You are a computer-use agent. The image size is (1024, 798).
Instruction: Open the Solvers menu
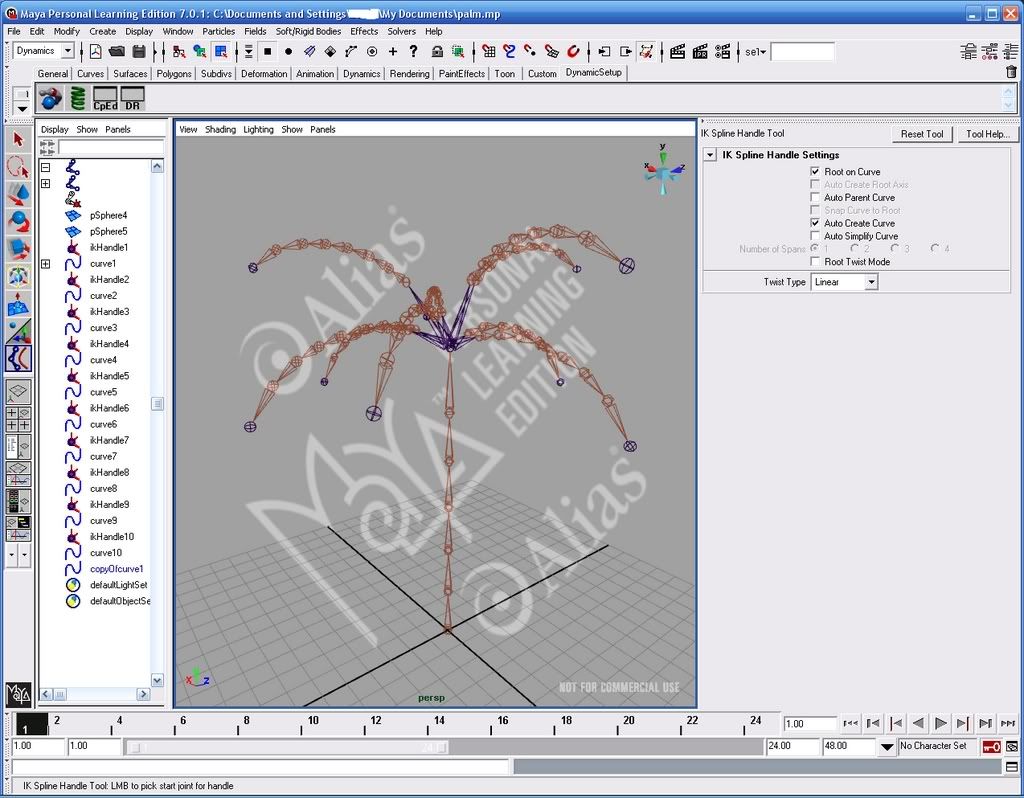pos(402,31)
